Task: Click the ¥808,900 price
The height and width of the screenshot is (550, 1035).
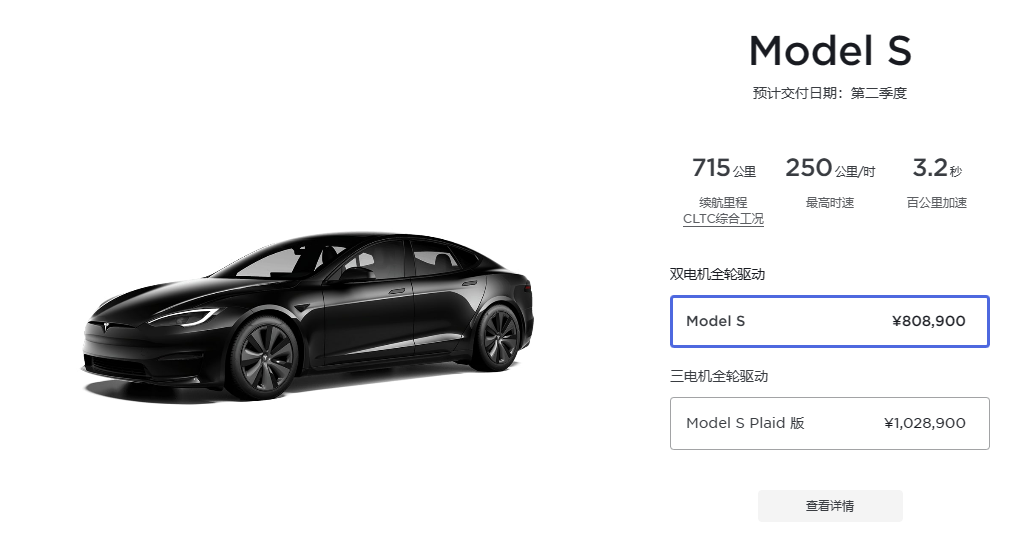Action: [928, 322]
